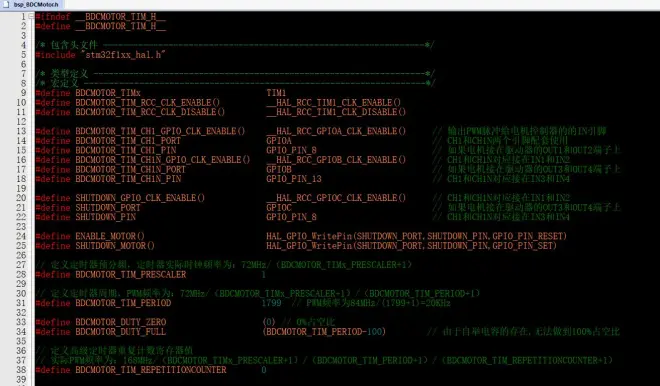
Task: Click BDCMOTOR_TIM_CH1N_PORT macro name
Action: (130, 170)
